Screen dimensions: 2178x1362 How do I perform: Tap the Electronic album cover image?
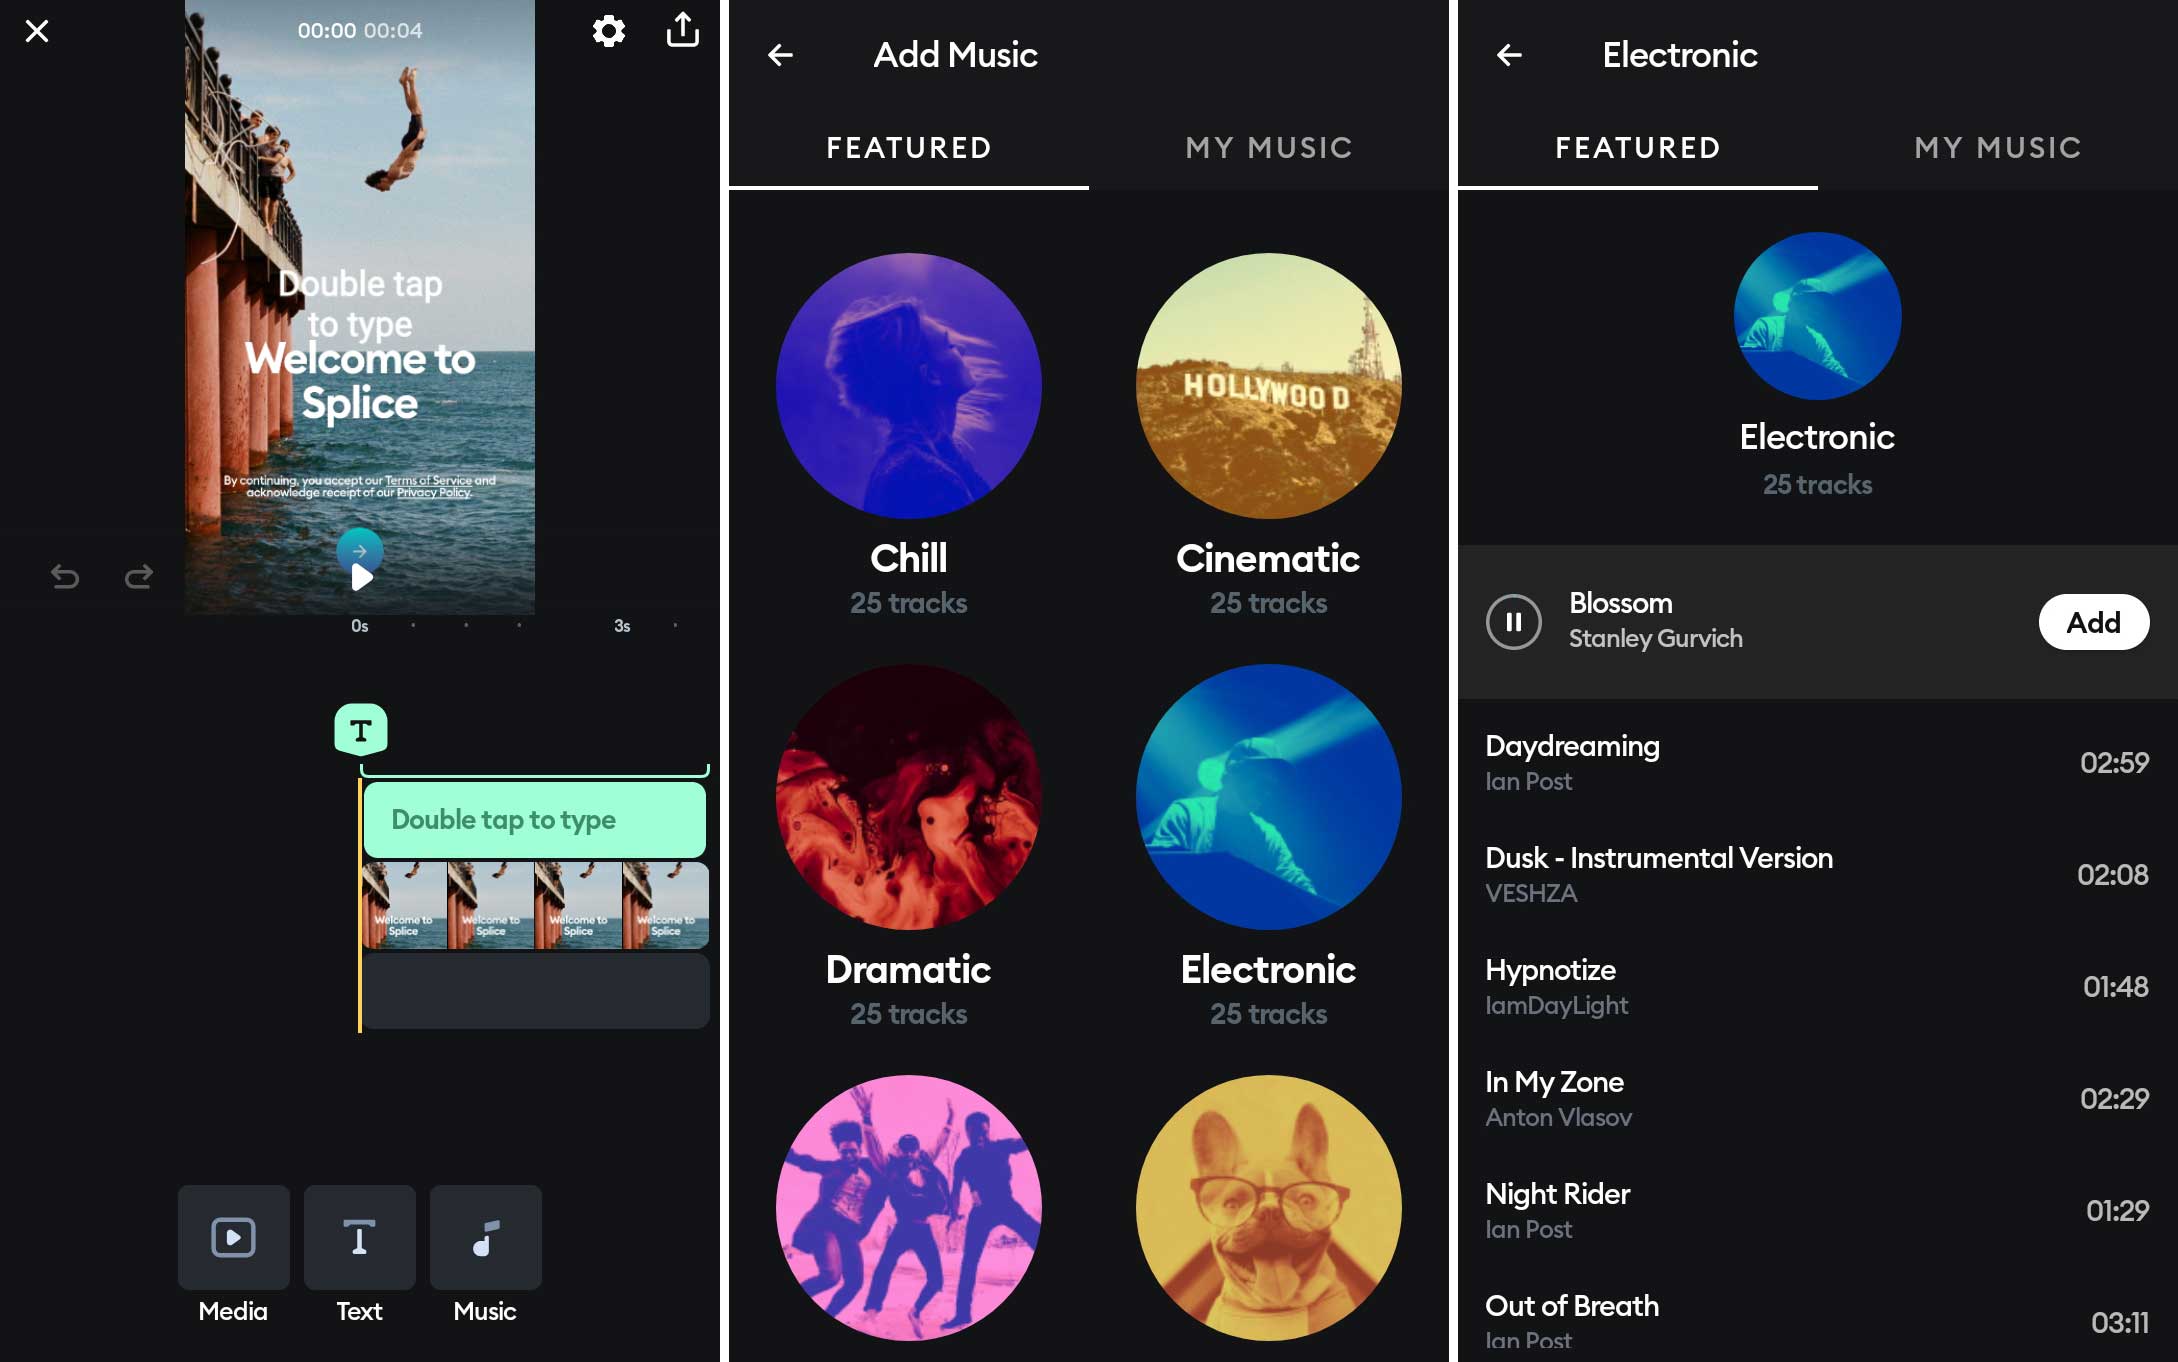coord(1817,316)
